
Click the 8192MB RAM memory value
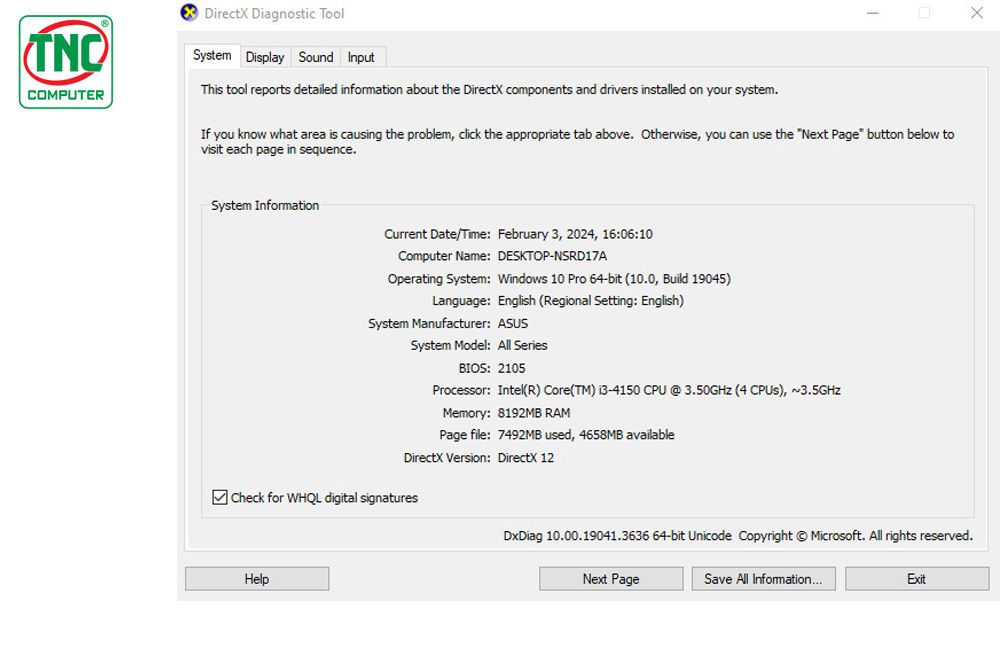[x=534, y=413]
